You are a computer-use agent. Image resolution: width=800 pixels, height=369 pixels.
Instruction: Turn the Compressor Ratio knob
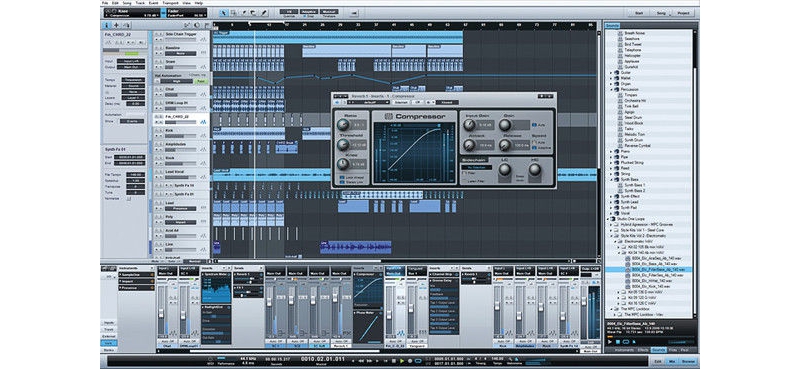click(x=343, y=125)
